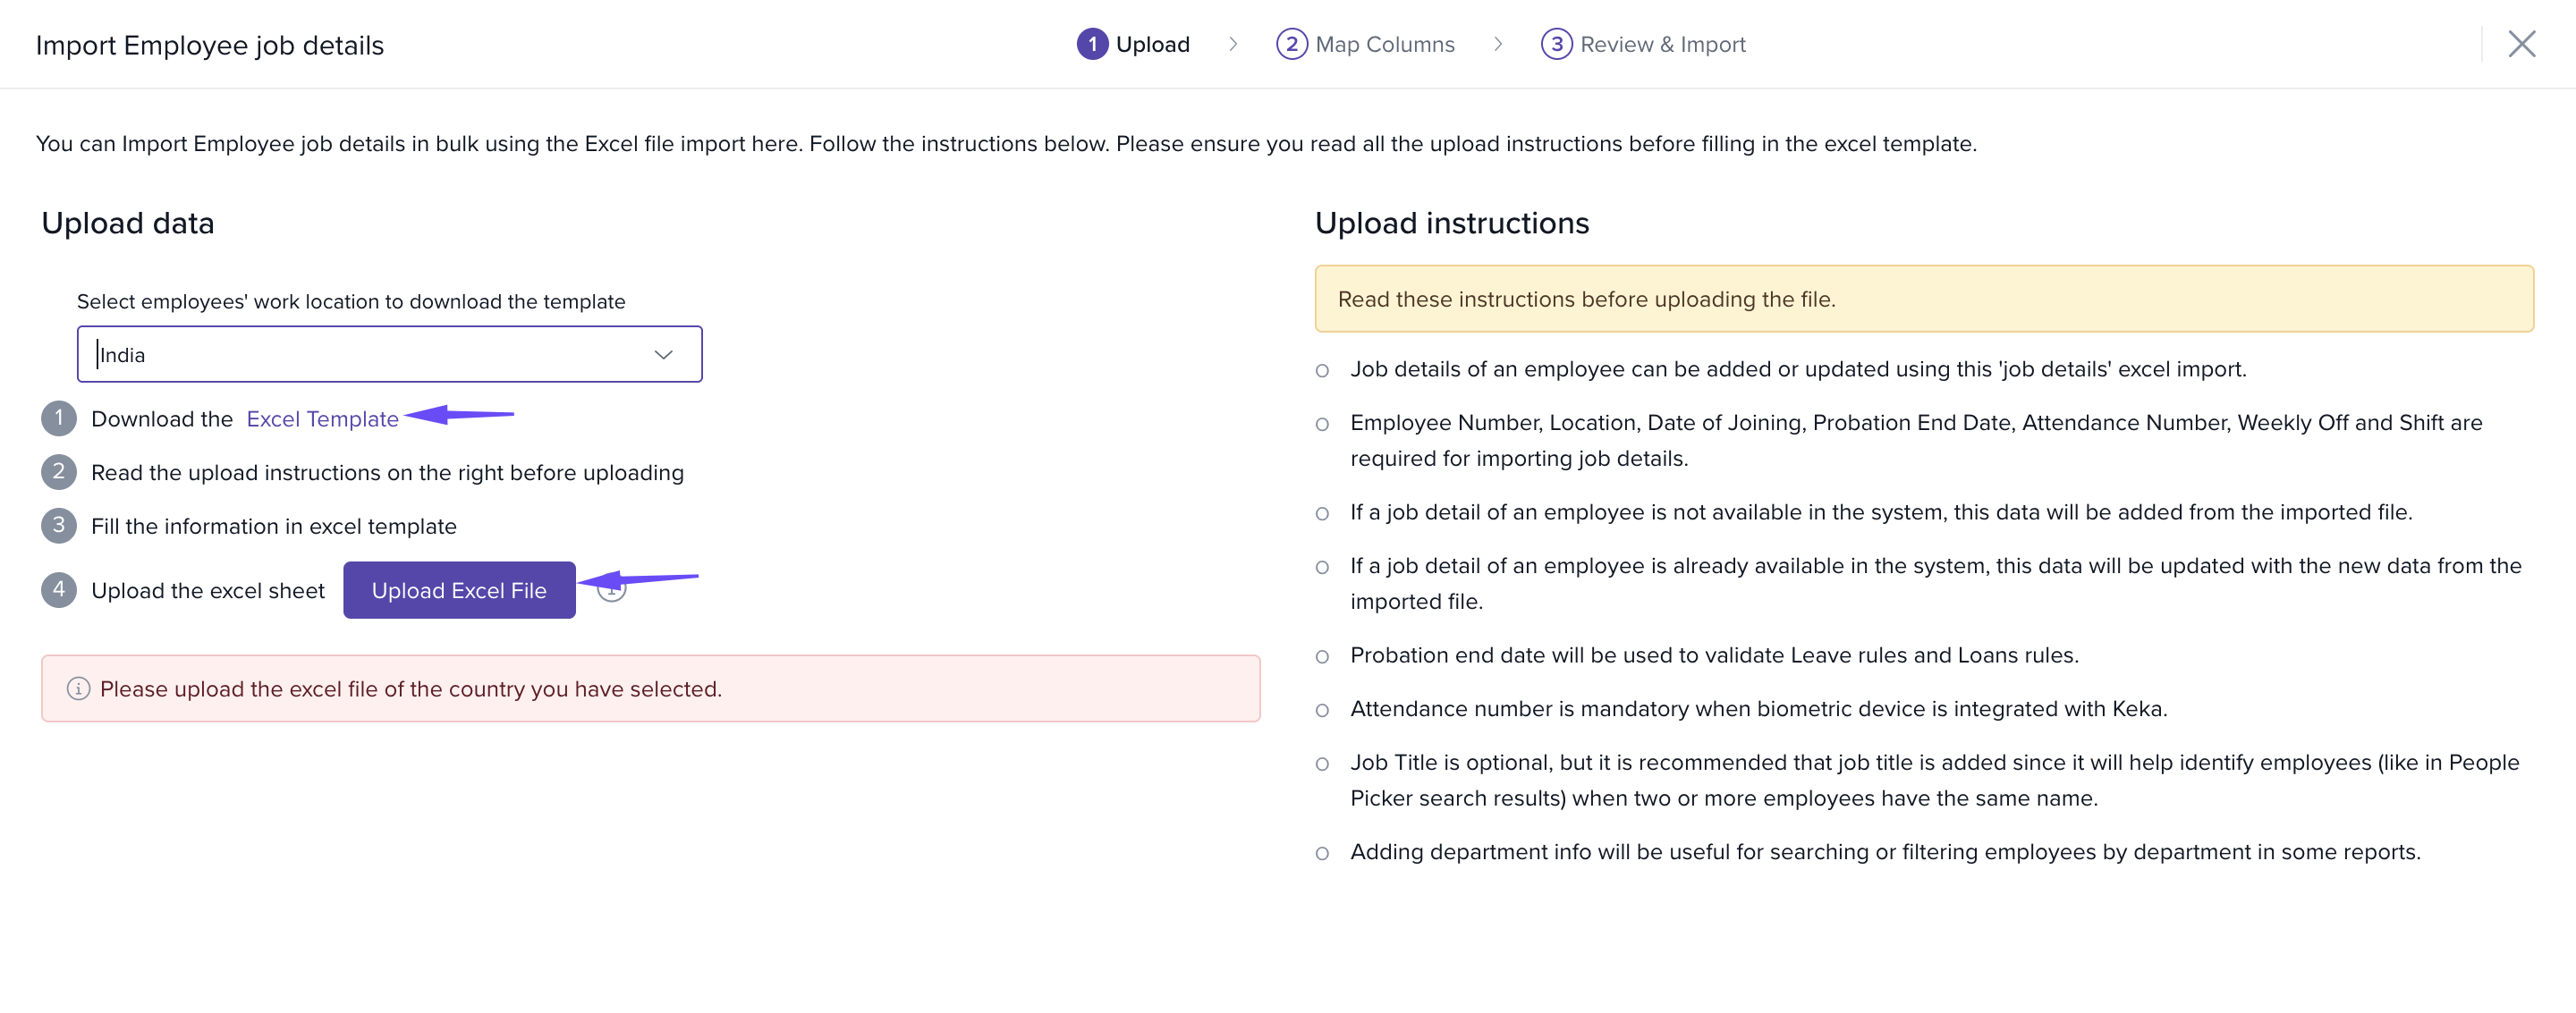Click the yellow read instructions banner
Viewport: 2576px width, 1013px height.
click(1923, 299)
